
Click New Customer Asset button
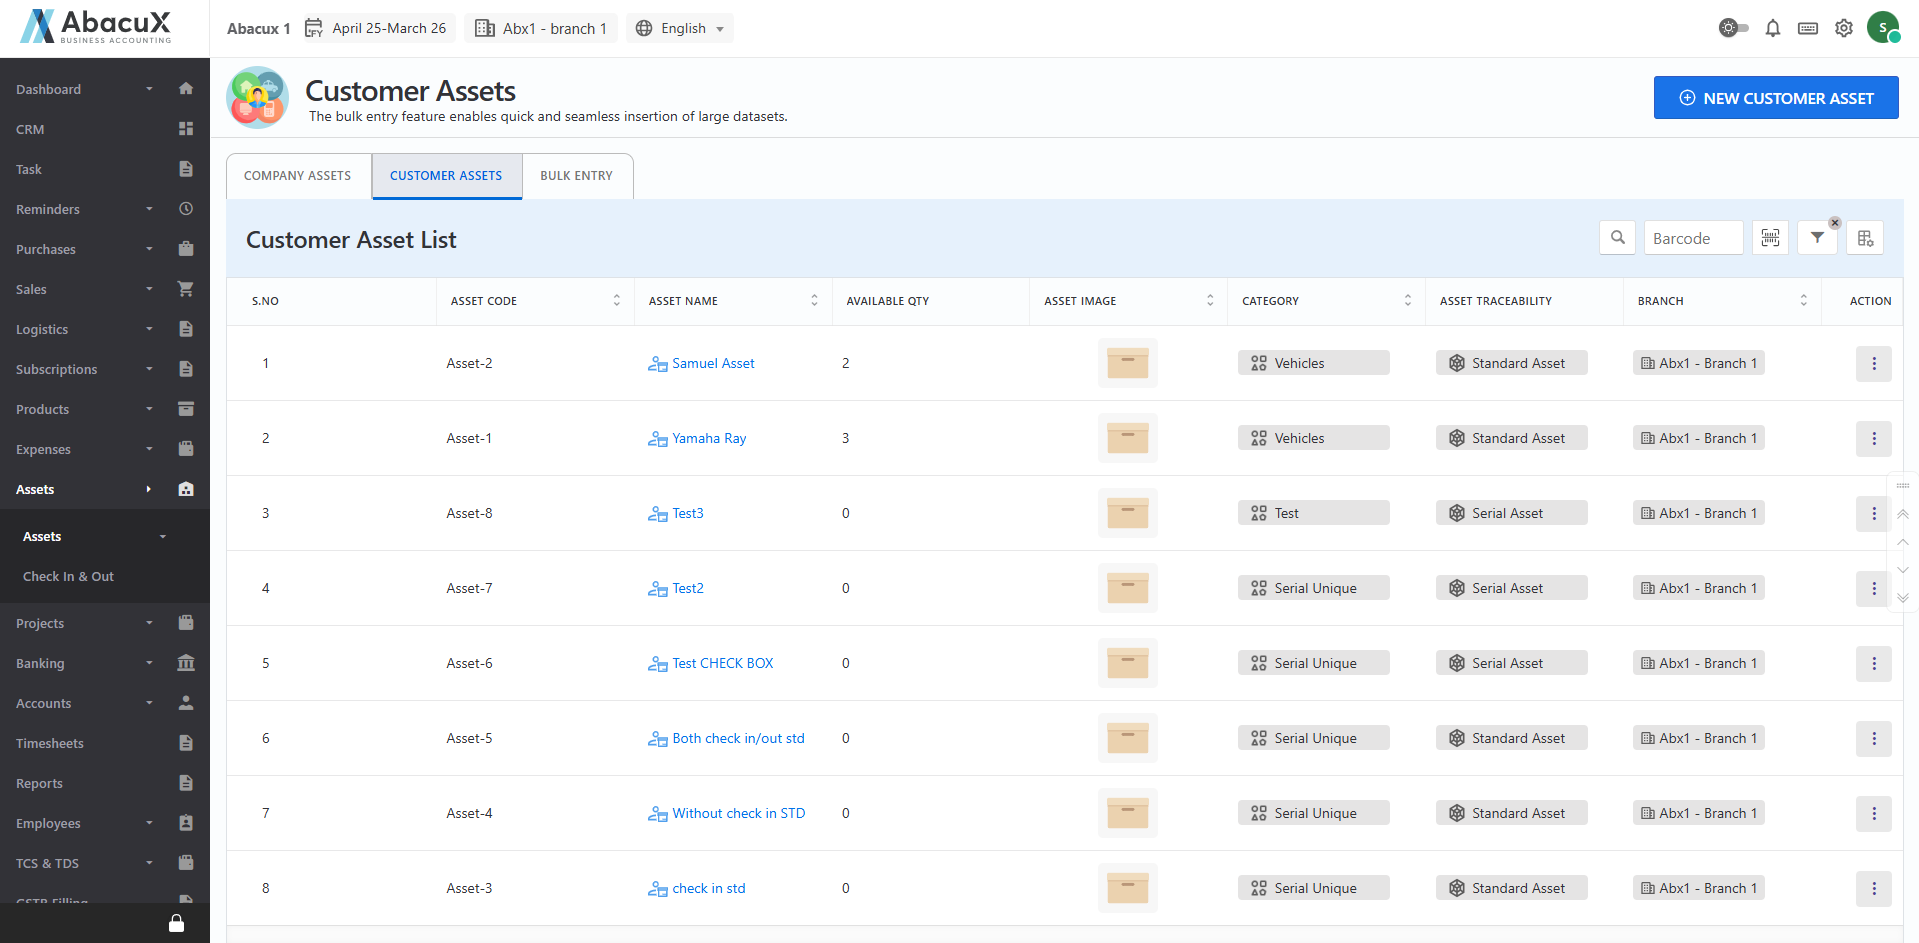tap(1775, 98)
